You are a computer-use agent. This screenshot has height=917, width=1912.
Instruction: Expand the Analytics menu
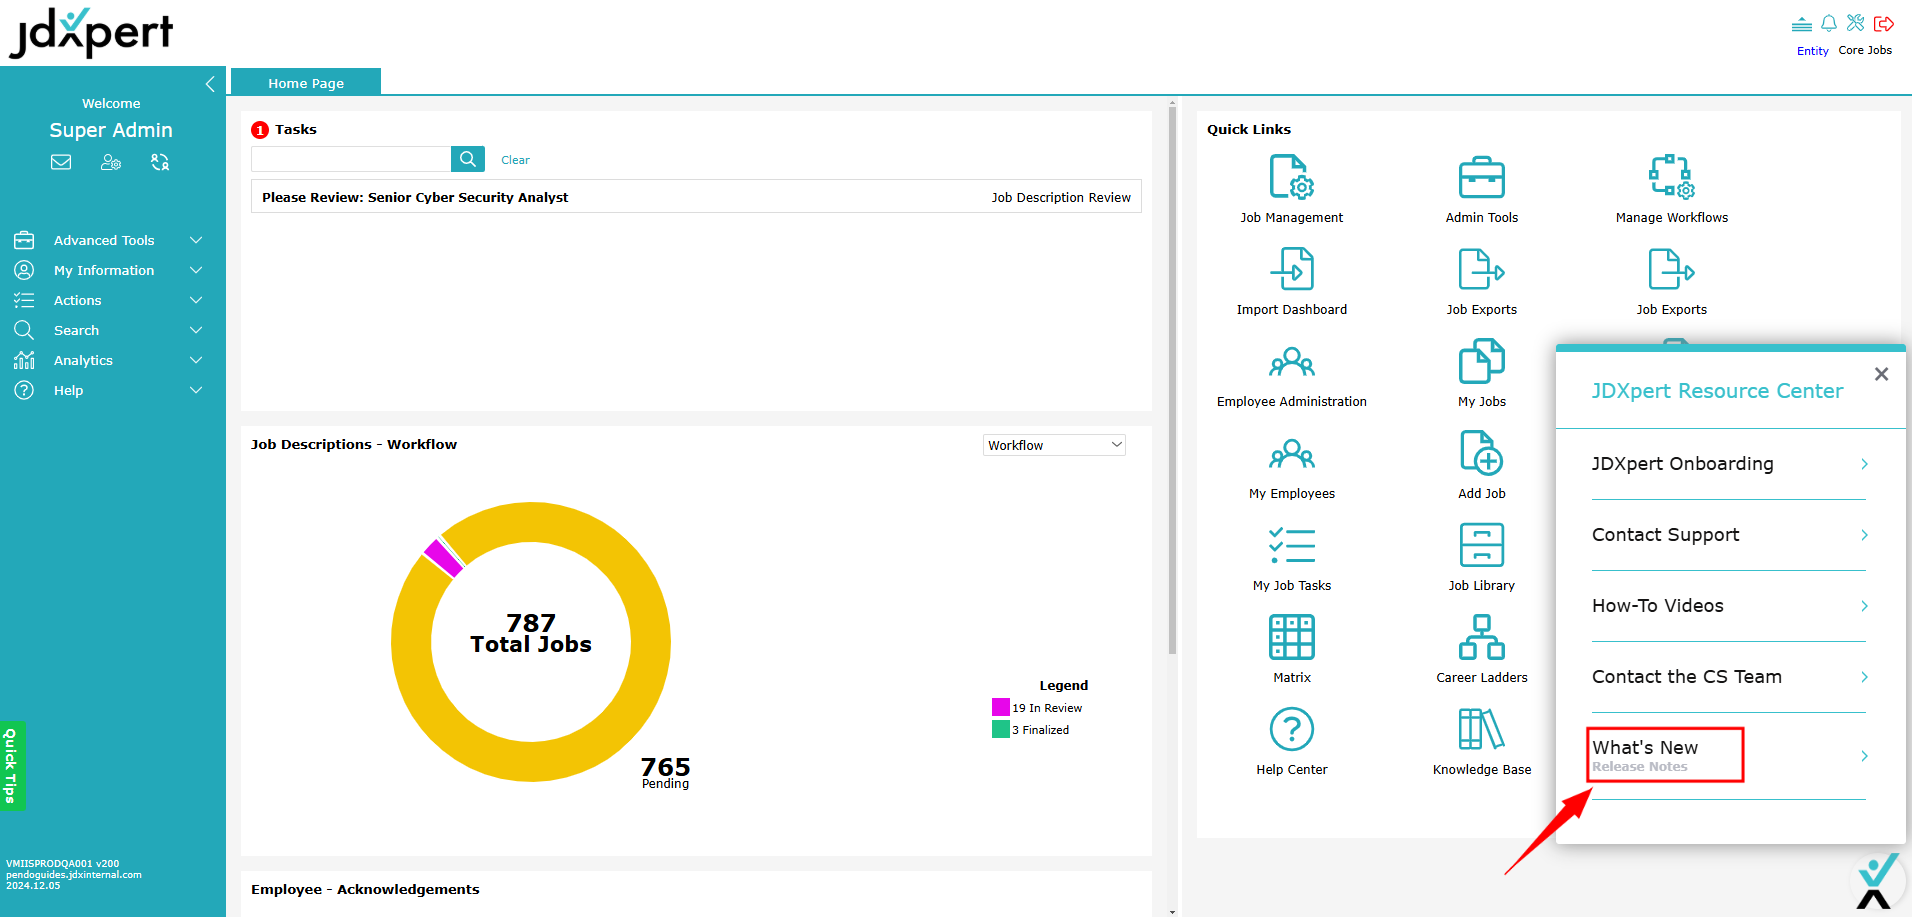pyautogui.click(x=108, y=360)
